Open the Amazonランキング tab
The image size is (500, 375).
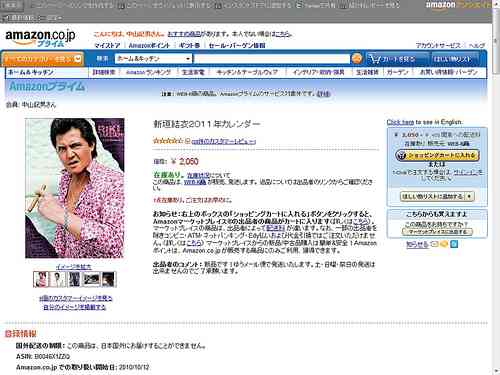point(148,72)
